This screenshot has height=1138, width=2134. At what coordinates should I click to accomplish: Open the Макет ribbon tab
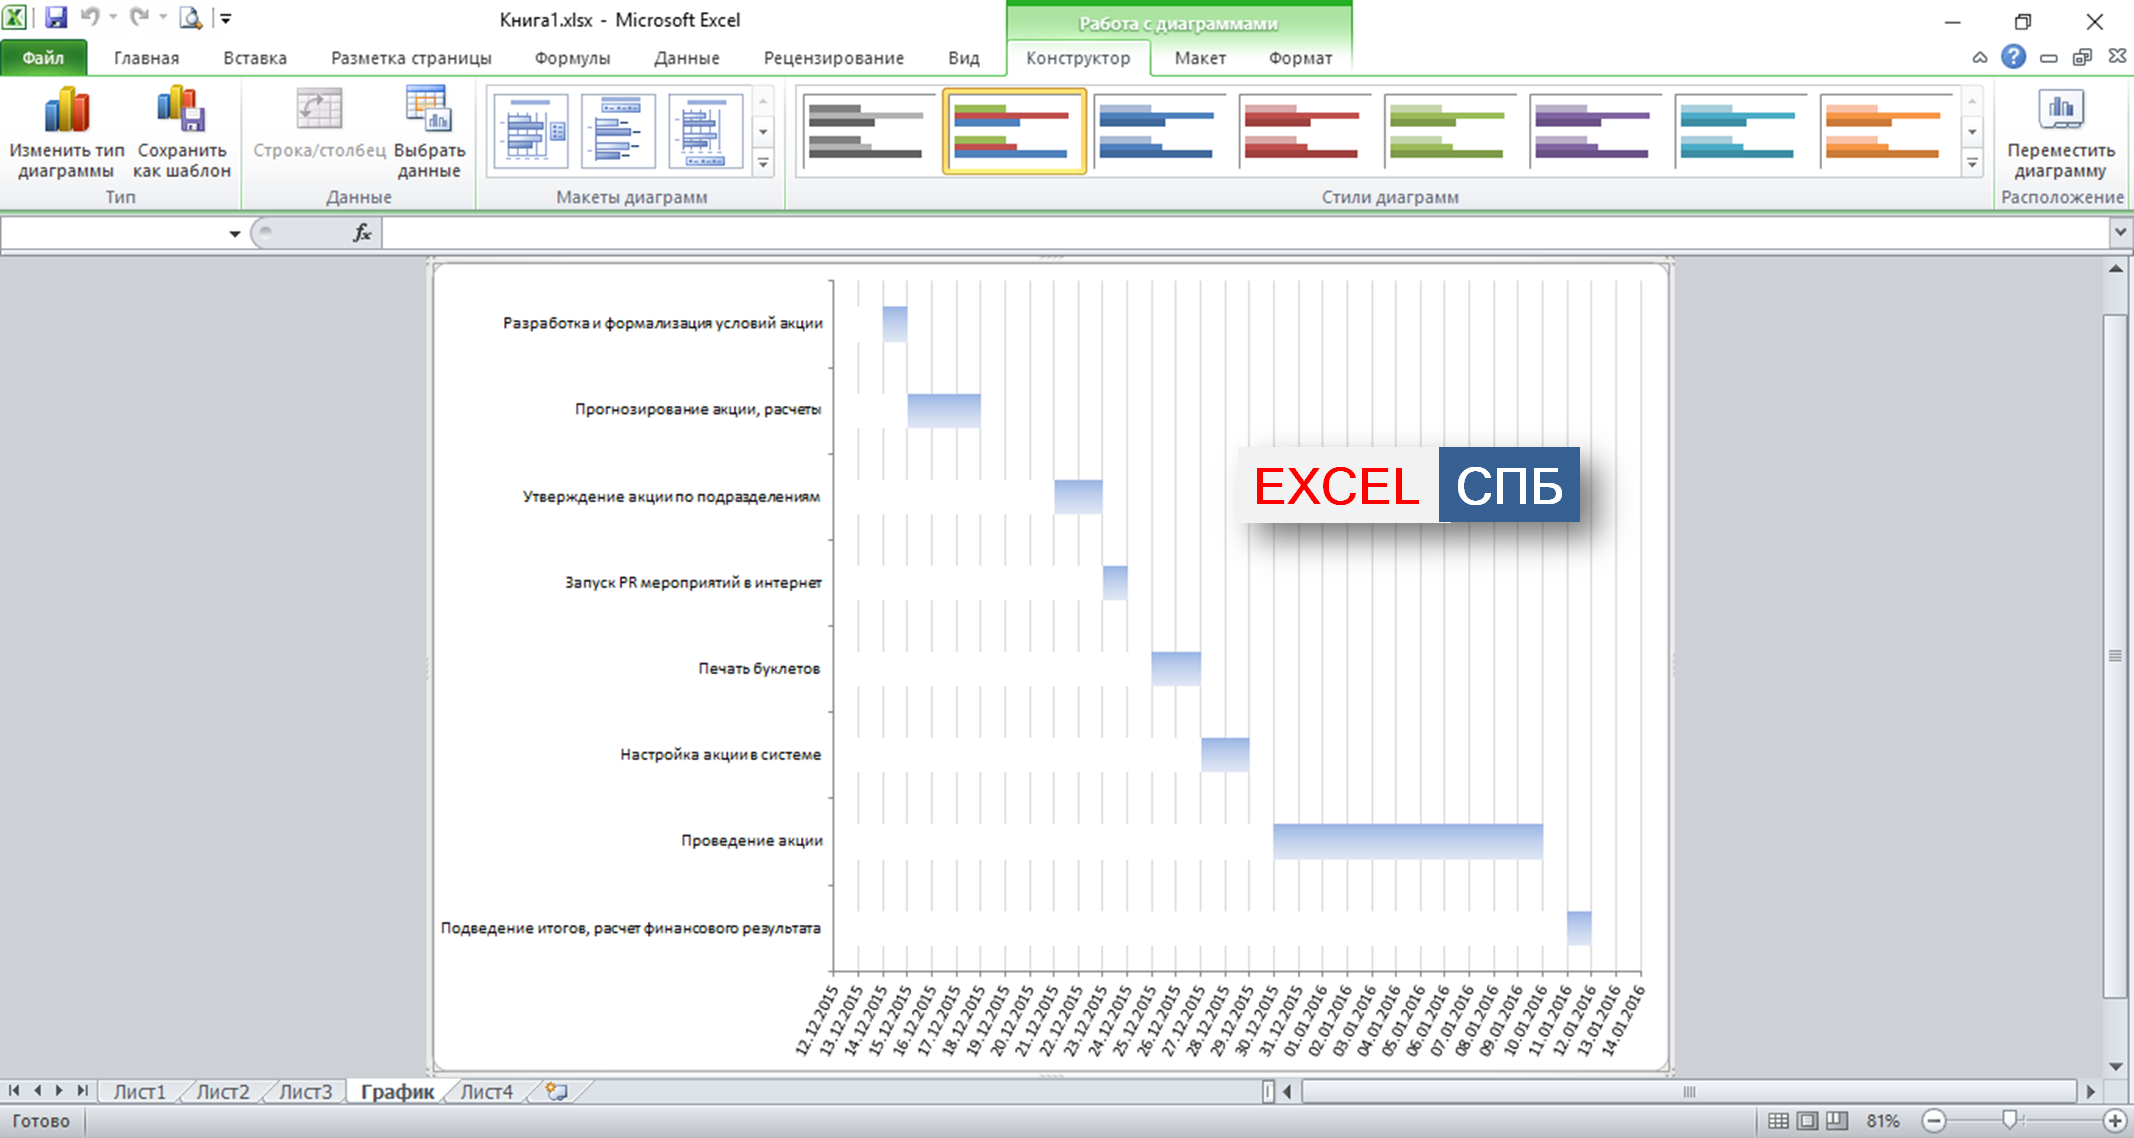(1199, 58)
